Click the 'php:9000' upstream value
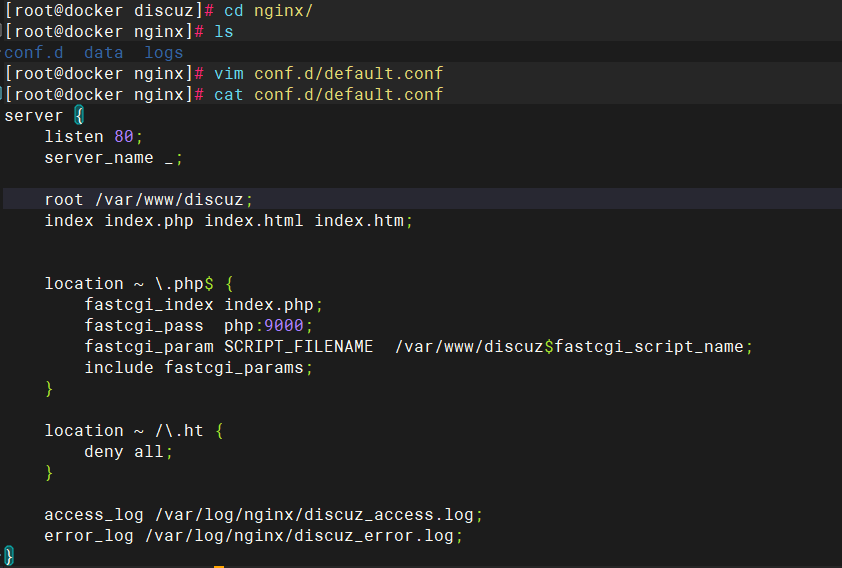The width and height of the screenshot is (842, 568). coord(264,325)
